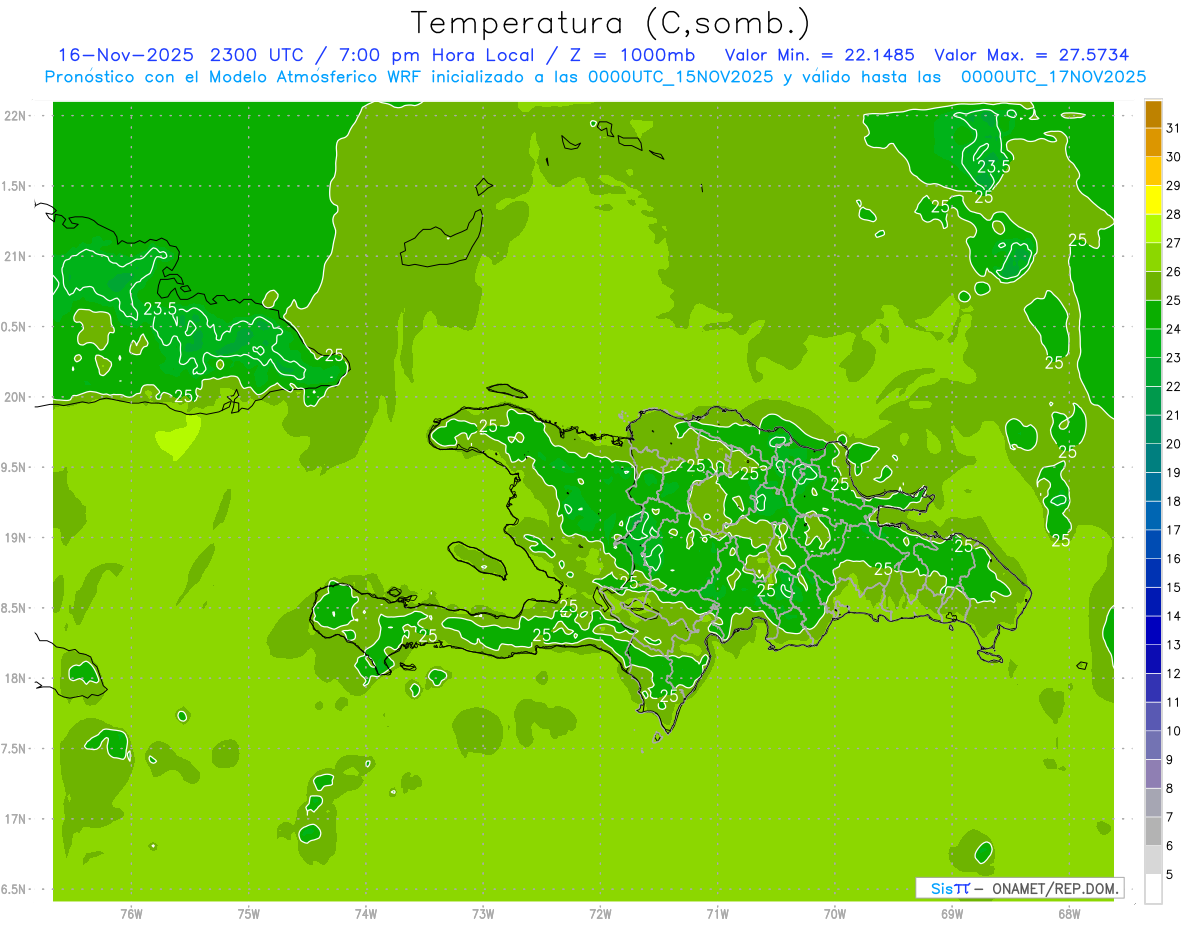Click the purple legend swatch between 8 and 9

tap(1153, 774)
